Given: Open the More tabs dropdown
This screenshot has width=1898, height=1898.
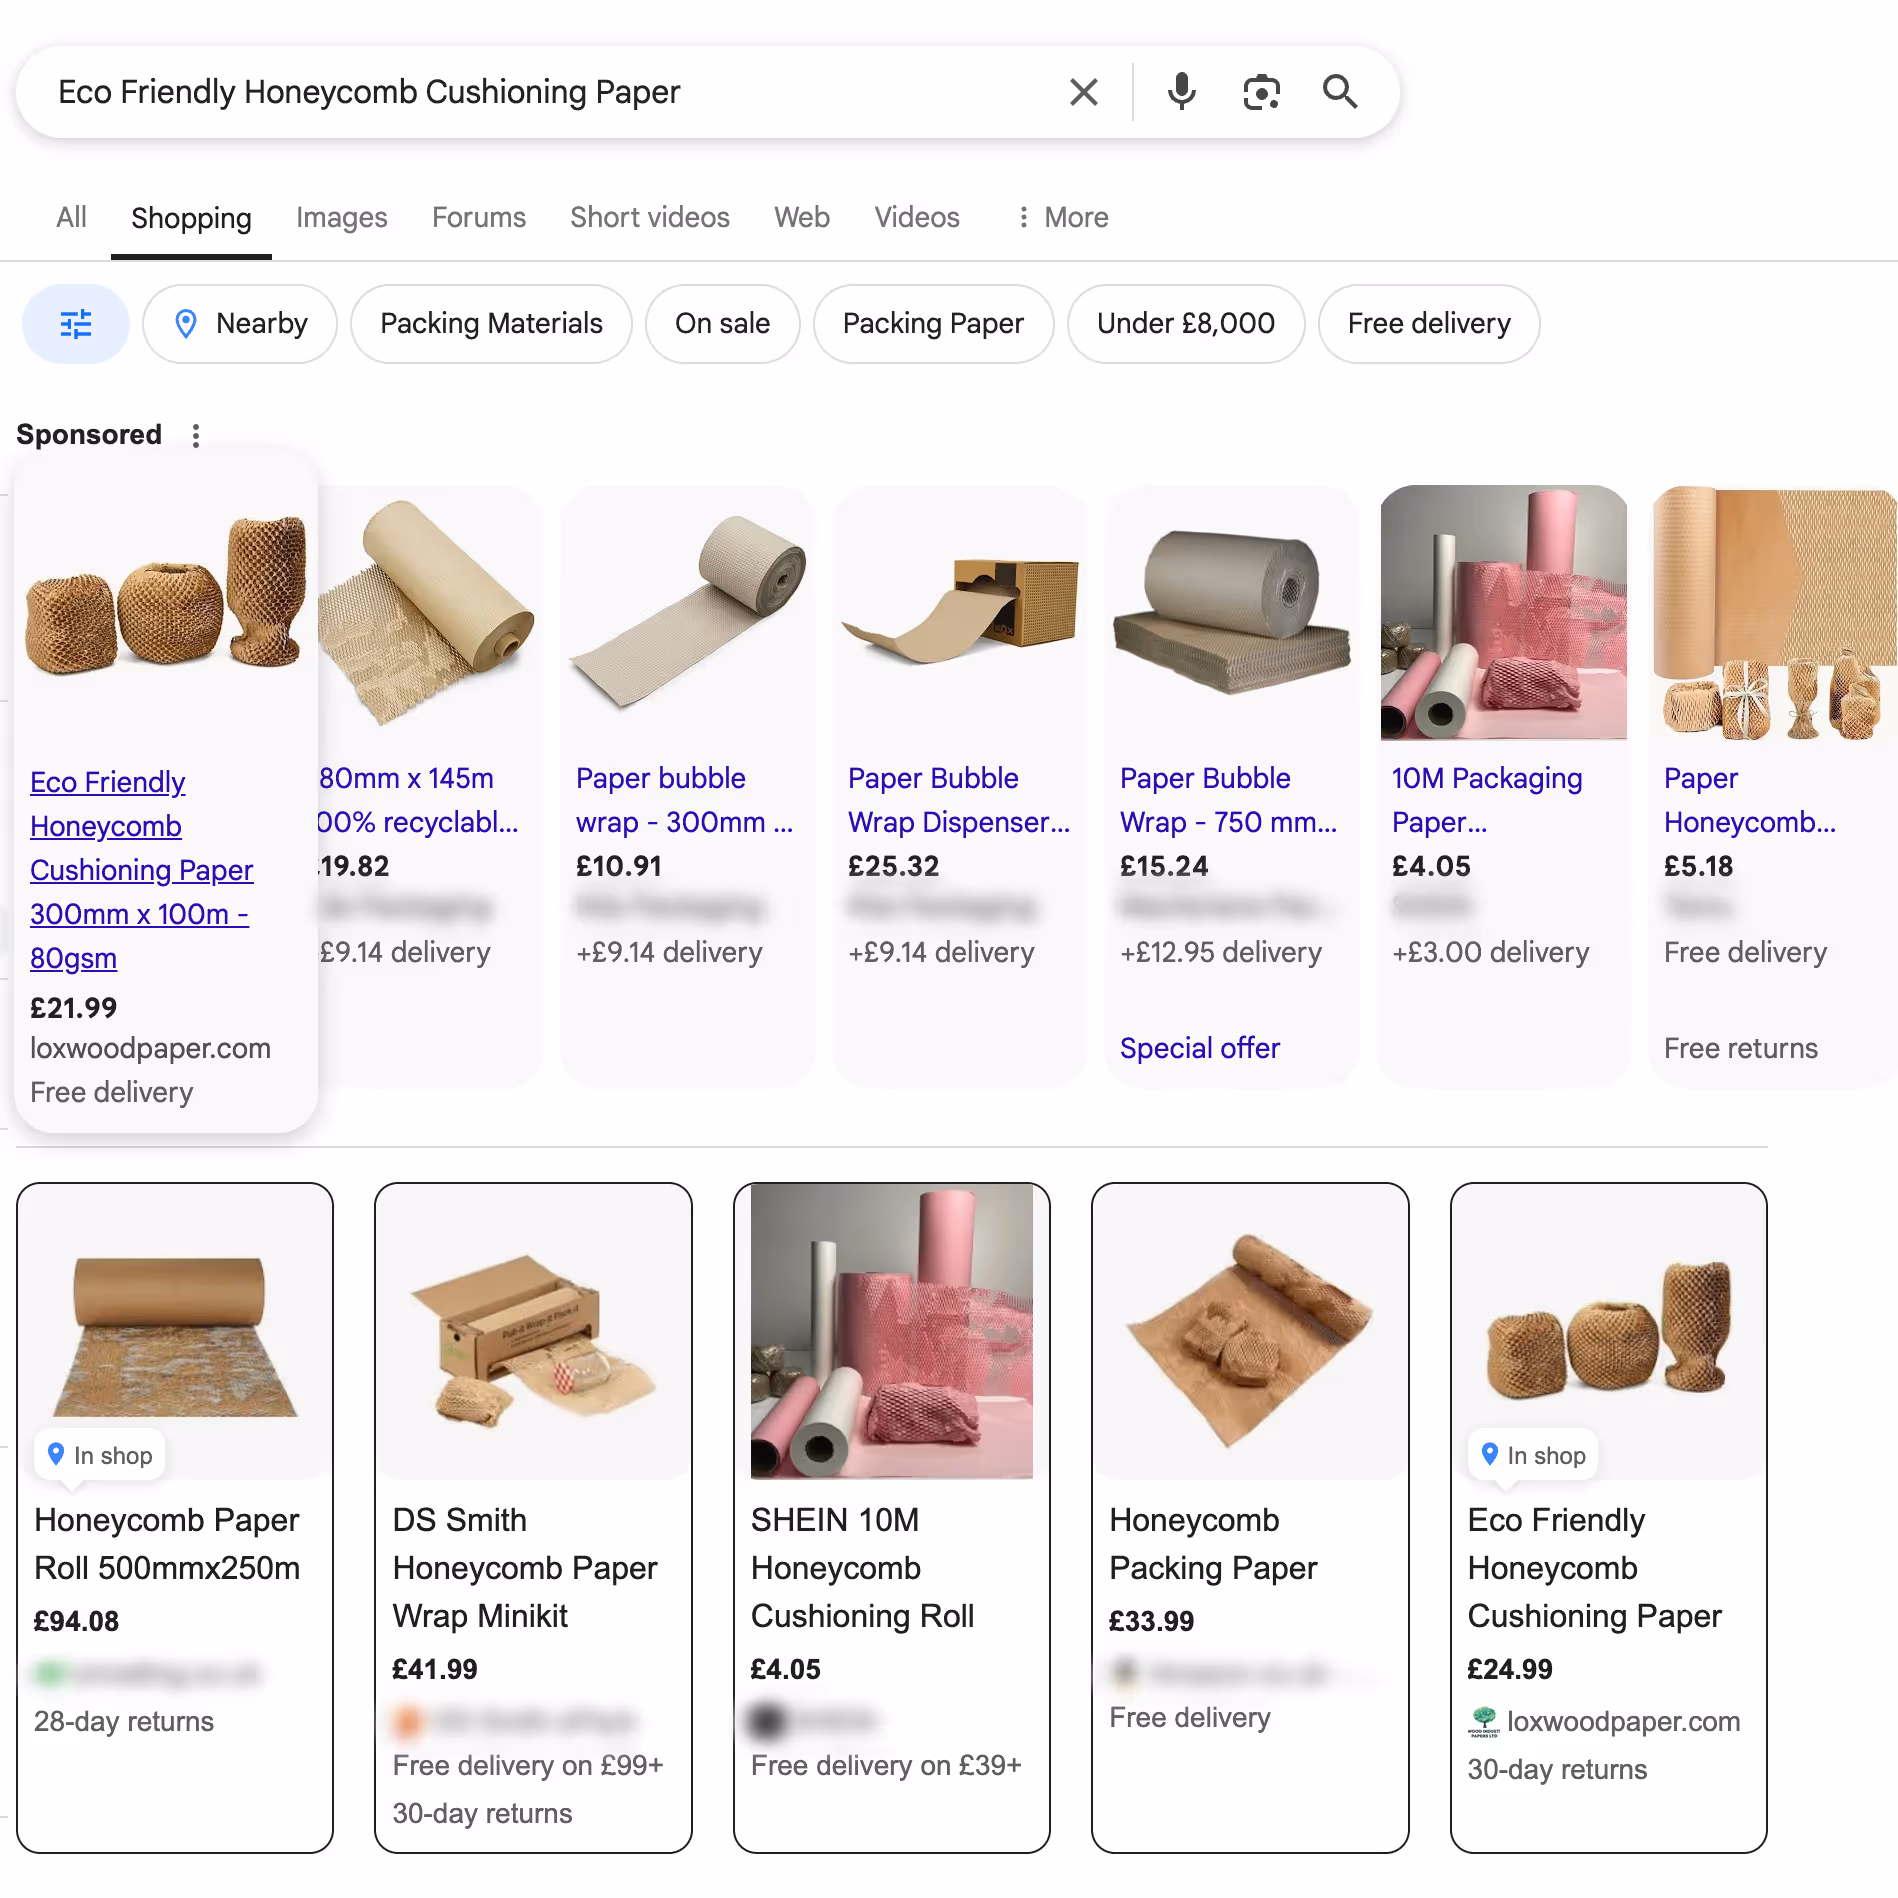Looking at the screenshot, I should point(1062,217).
